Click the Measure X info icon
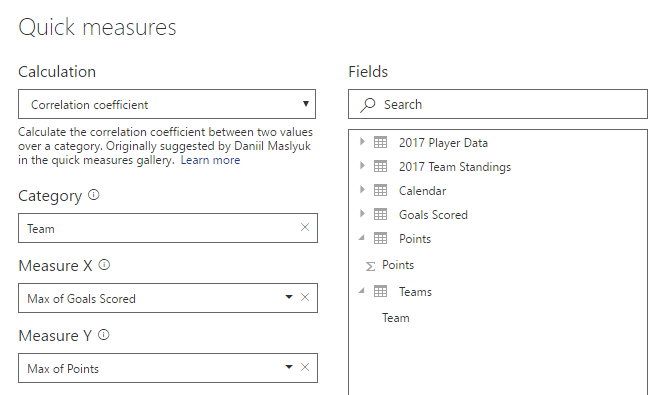Image resolution: width=655 pixels, height=395 pixels. coord(104,265)
